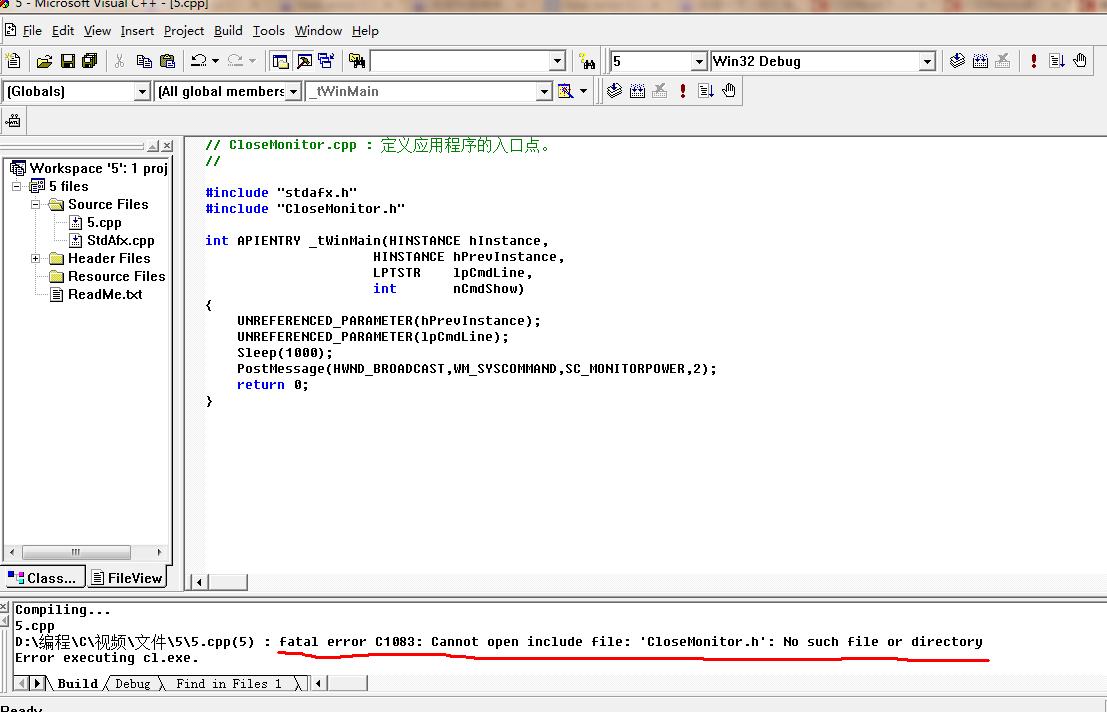This screenshot has width=1107, height=712.
Task: Open the _tWinMain members dropdown
Action: tap(544, 92)
